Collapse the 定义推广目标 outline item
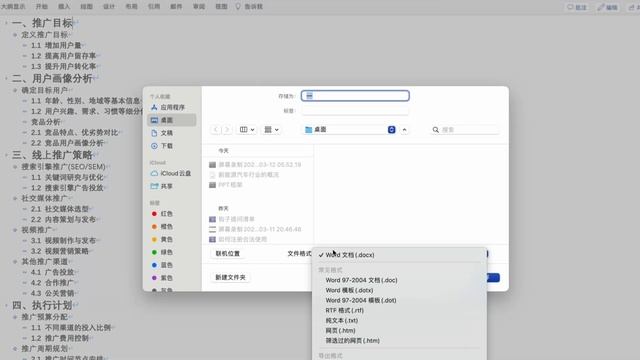 click(x=15, y=35)
